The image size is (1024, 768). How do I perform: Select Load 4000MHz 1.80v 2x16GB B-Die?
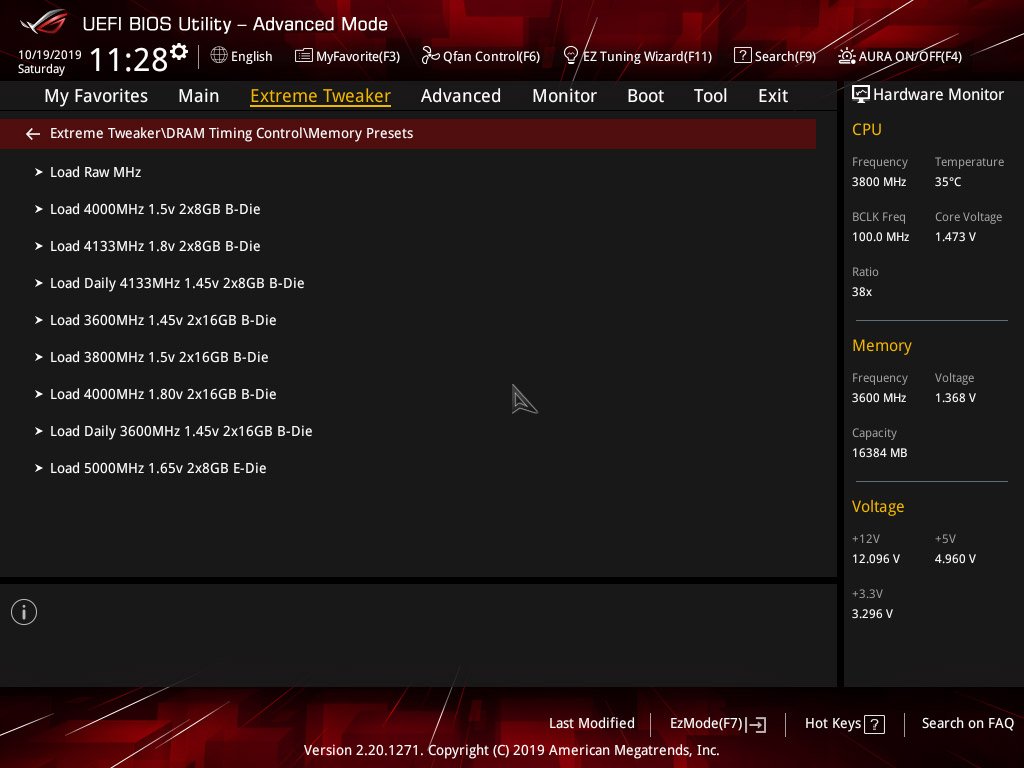click(x=163, y=394)
